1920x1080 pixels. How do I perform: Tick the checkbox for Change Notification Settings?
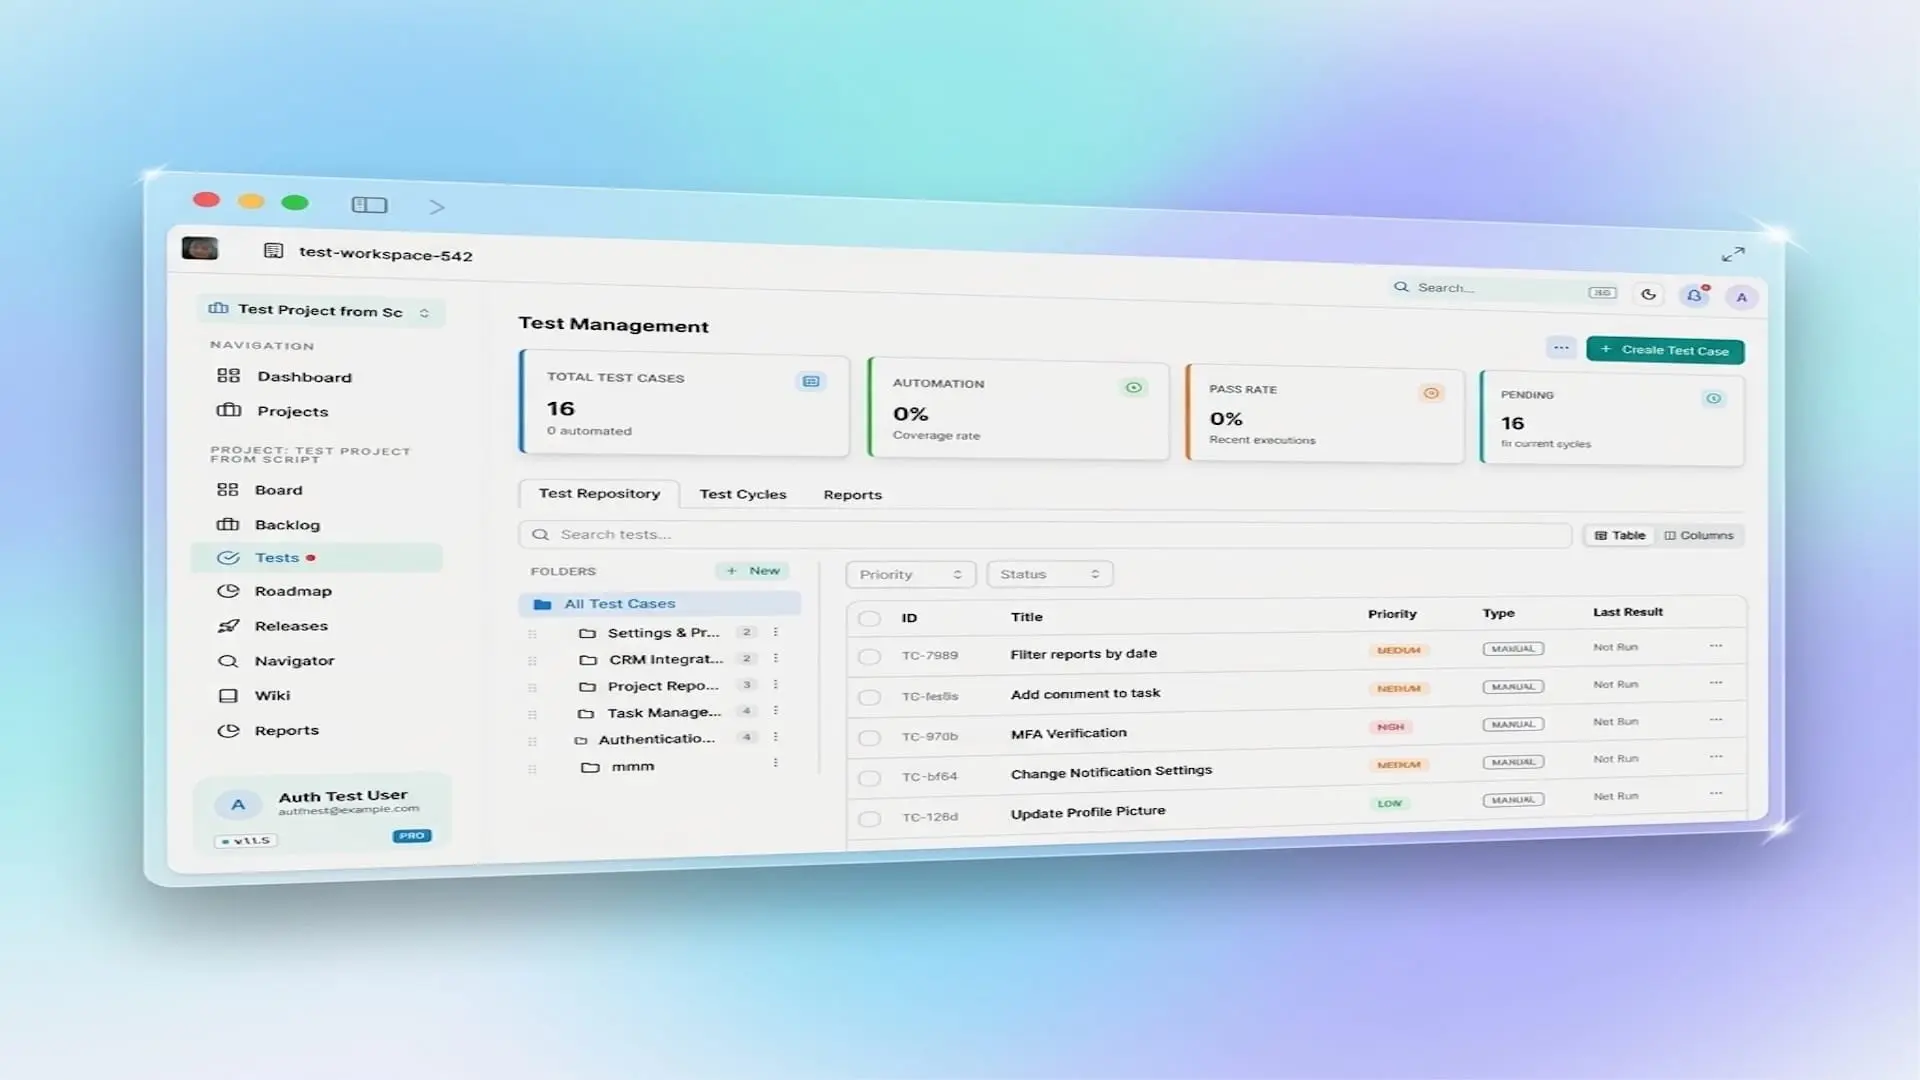point(870,778)
